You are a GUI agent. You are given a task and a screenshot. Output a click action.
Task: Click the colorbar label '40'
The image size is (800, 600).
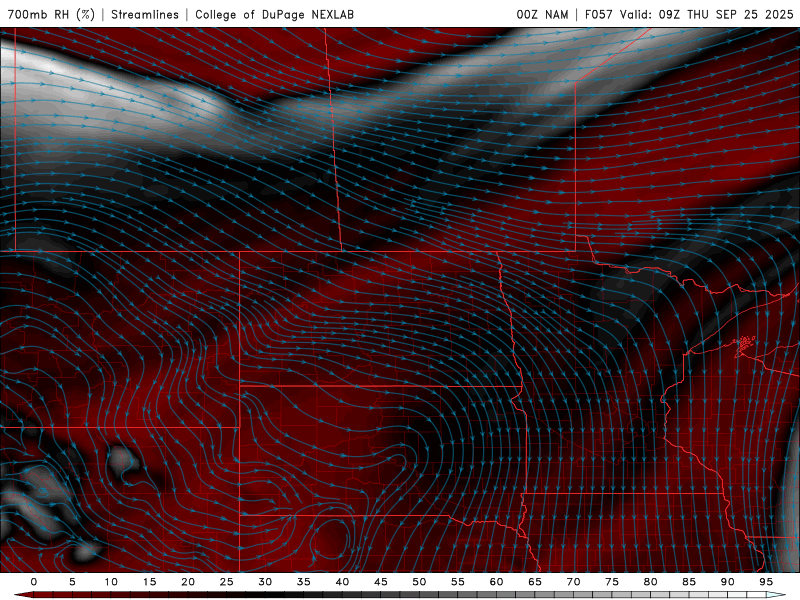(342, 582)
